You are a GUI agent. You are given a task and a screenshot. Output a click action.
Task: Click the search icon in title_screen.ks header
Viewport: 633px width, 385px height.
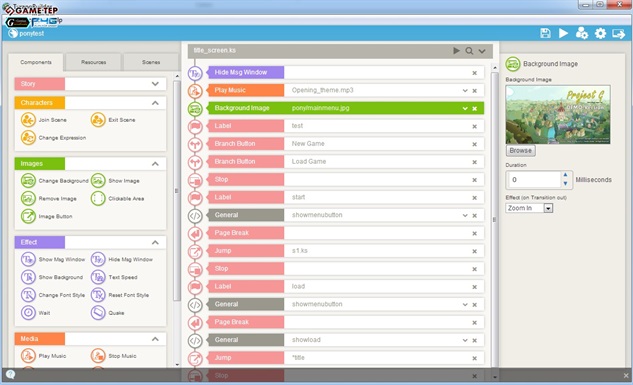coord(469,51)
